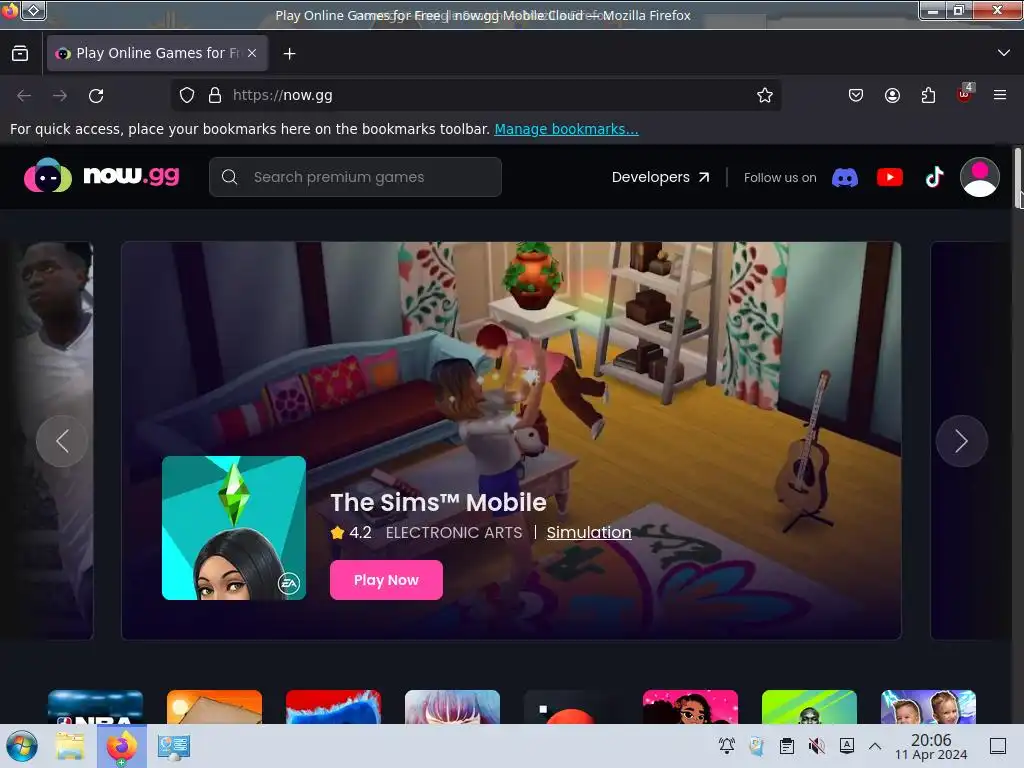Focus the address bar showing now.gg

477,95
